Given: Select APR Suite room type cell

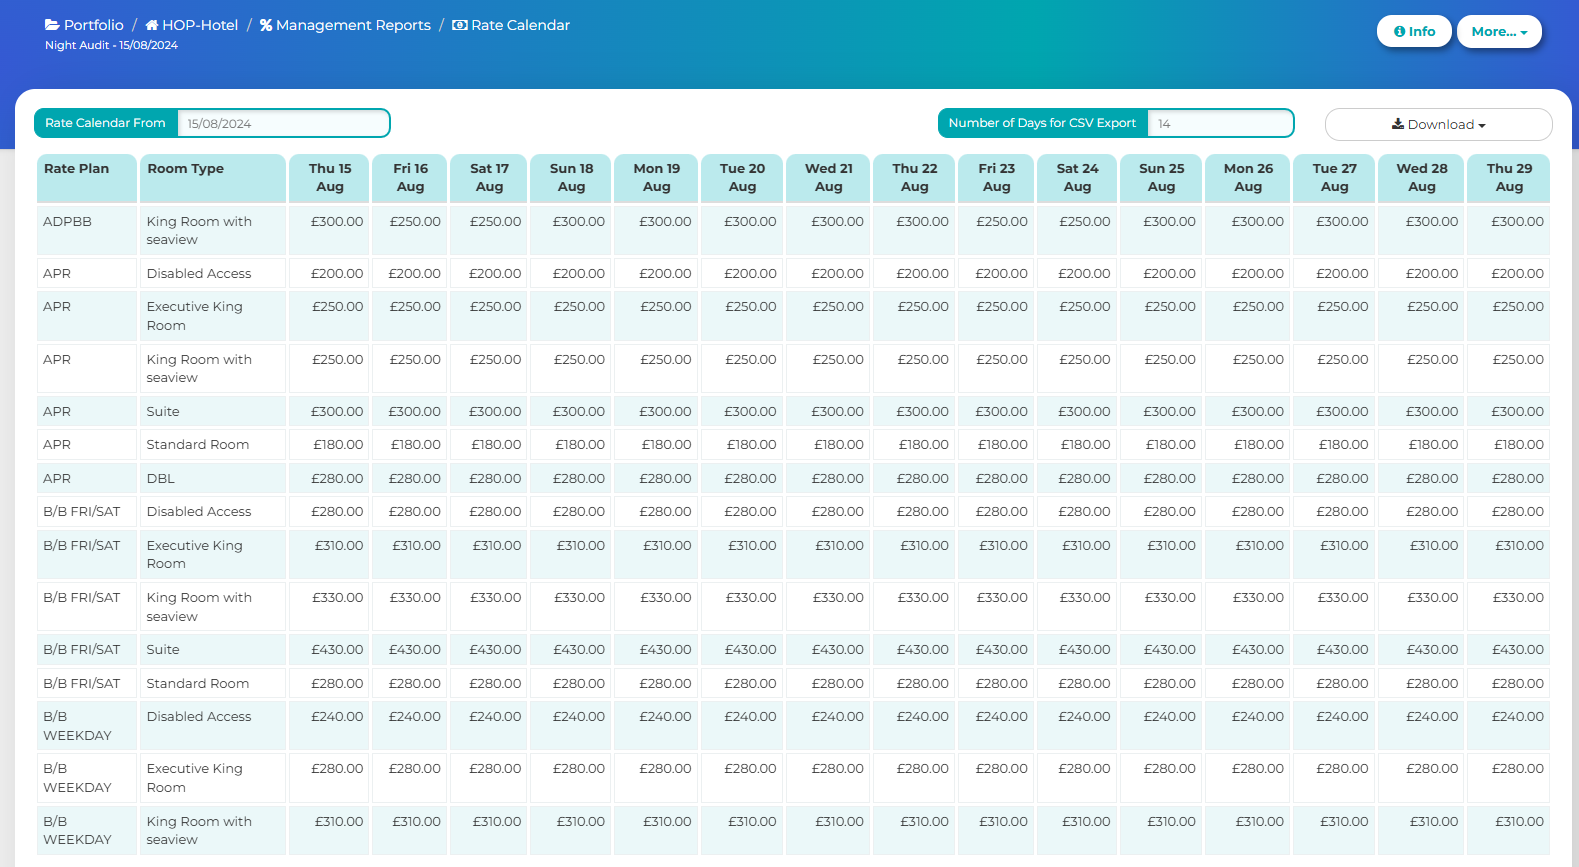Looking at the screenshot, I should (213, 411).
